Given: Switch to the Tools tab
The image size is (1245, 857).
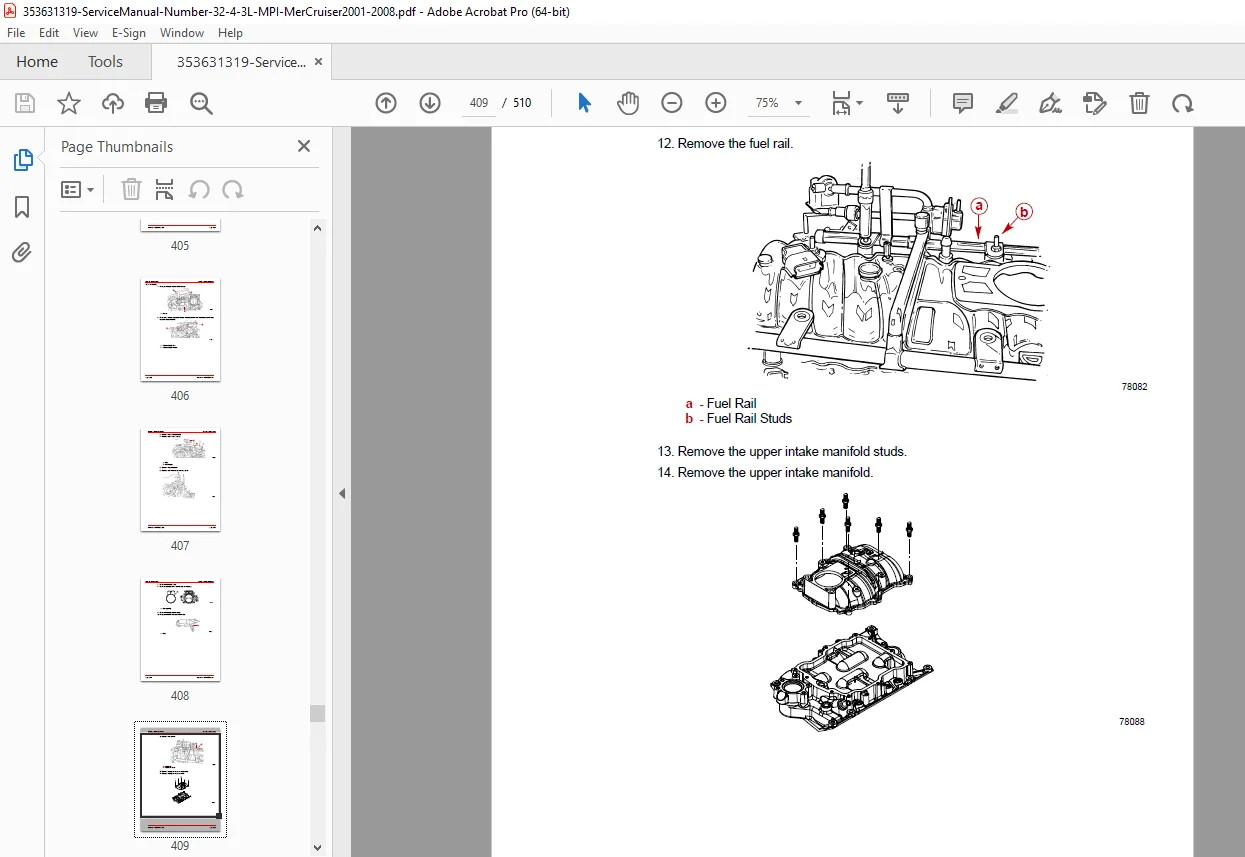Looking at the screenshot, I should coord(105,62).
